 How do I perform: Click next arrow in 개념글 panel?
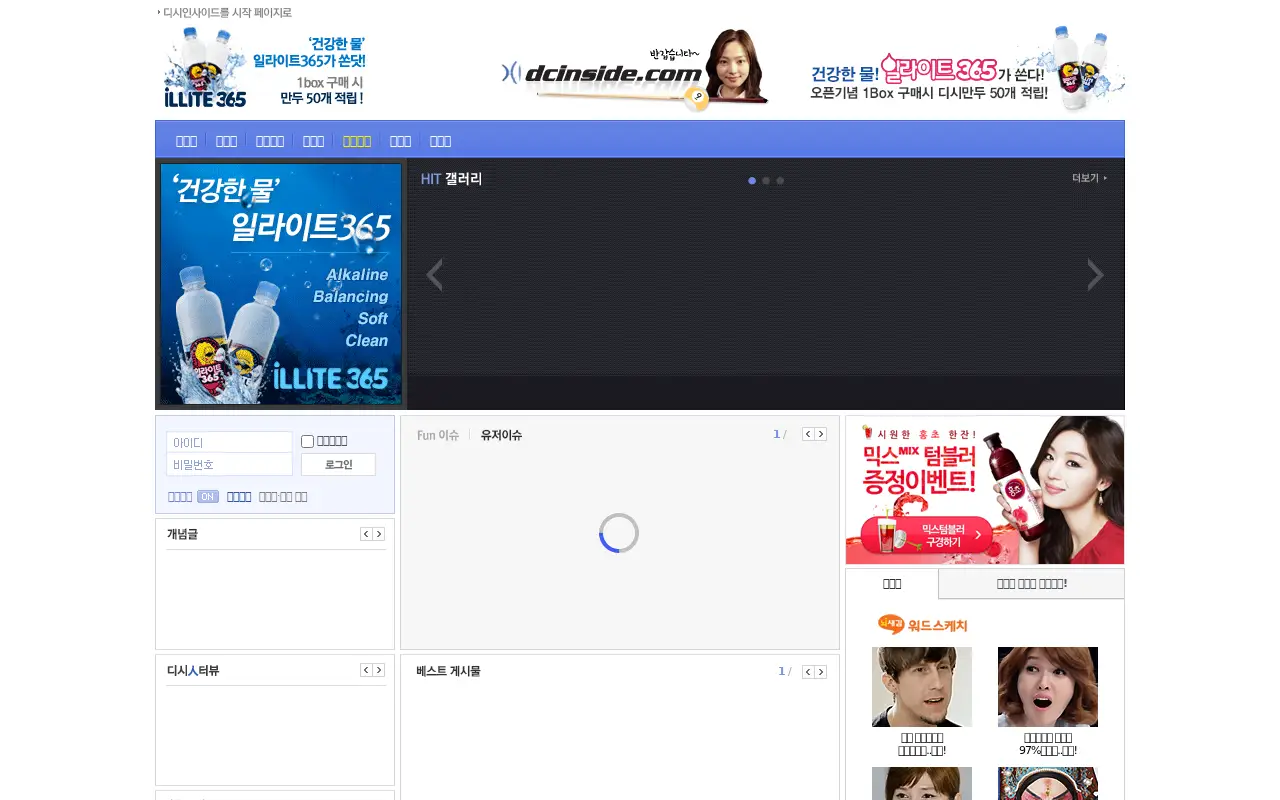pos(379,534)
